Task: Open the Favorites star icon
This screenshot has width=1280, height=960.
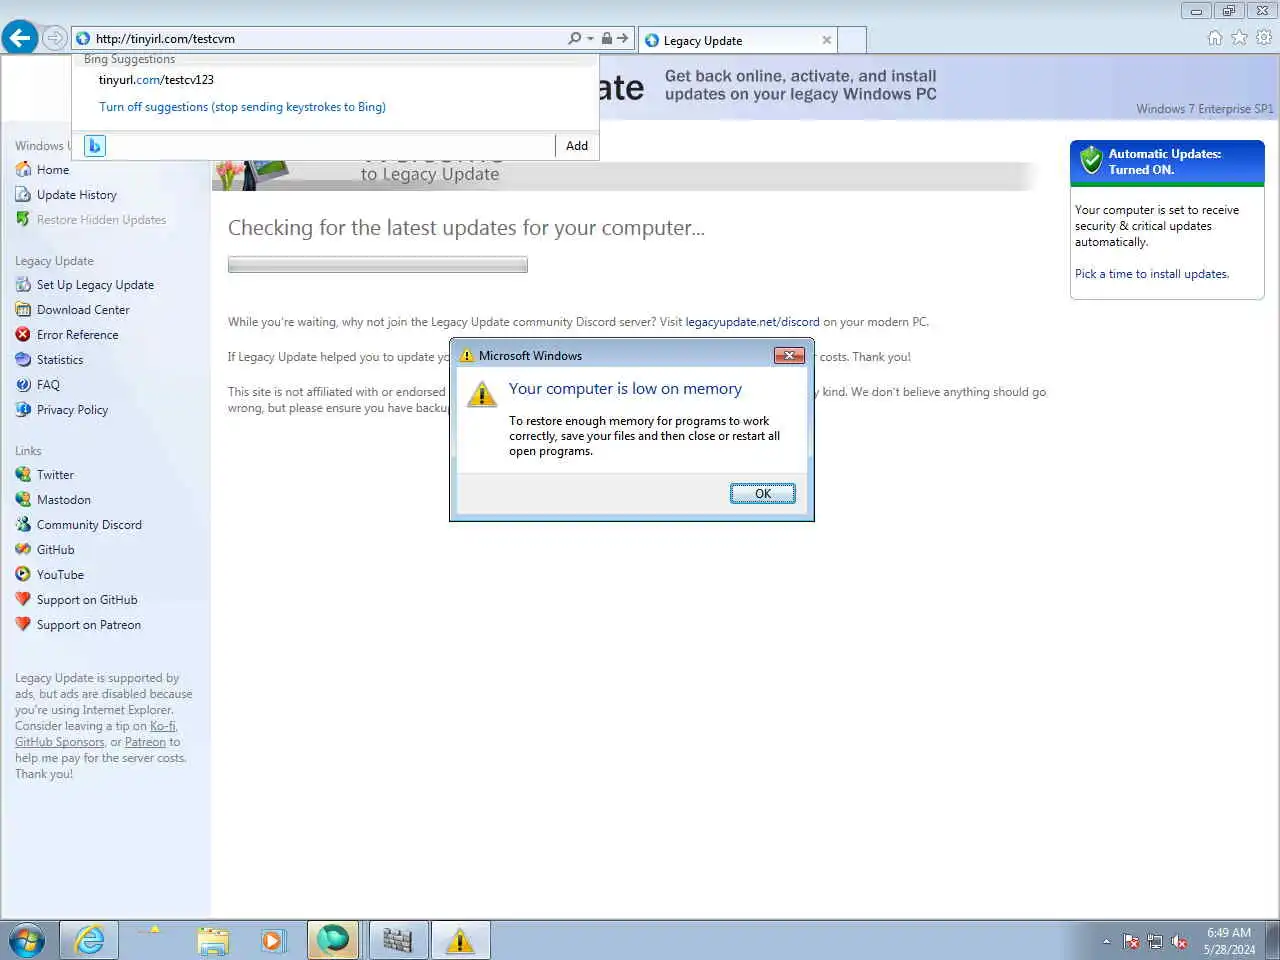Action: pos(1239,38)
